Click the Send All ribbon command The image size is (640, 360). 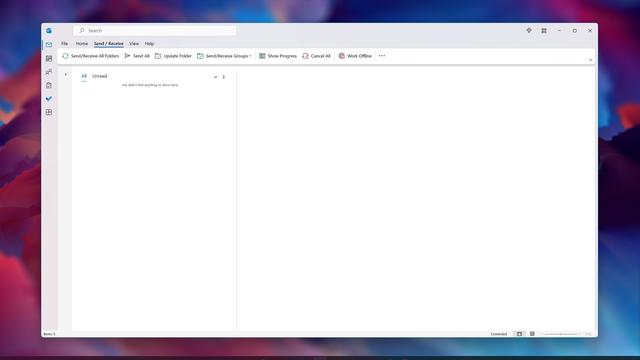(x=137, y=56)
